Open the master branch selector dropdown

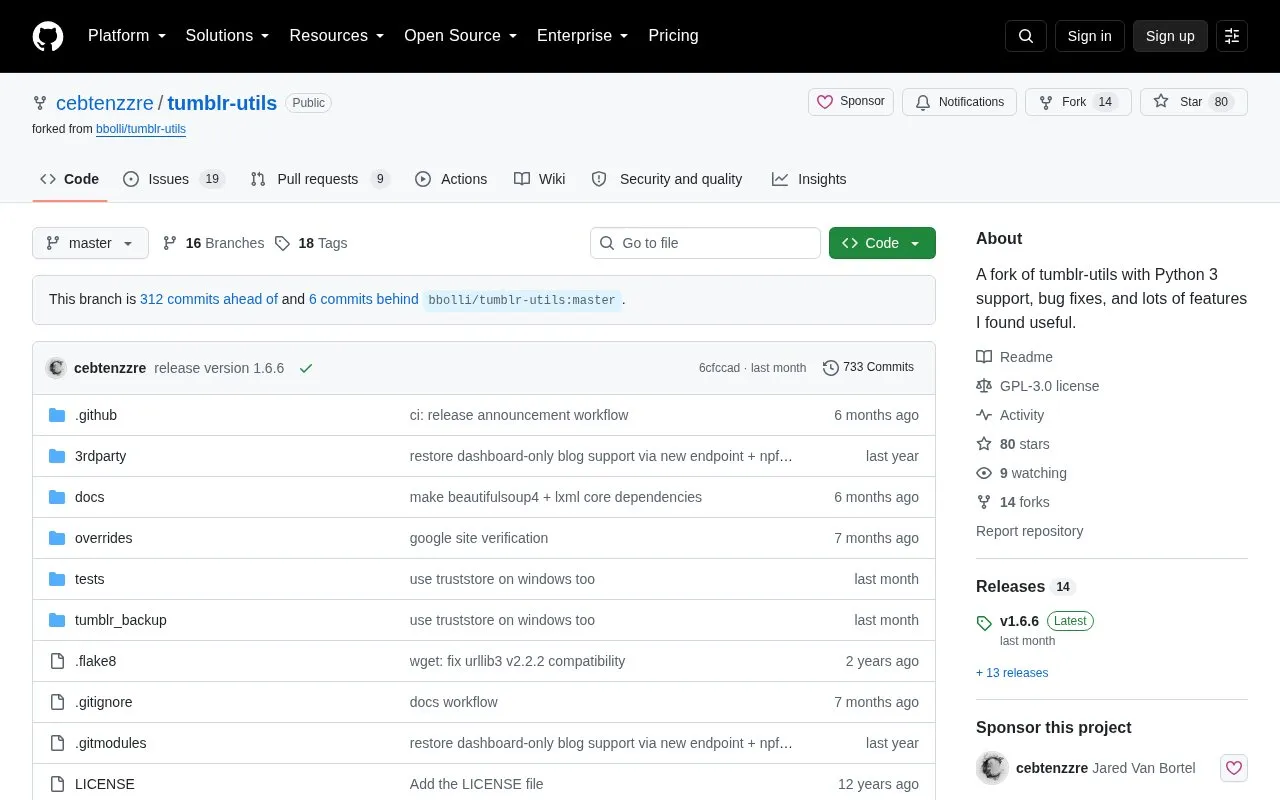point(90,243)
